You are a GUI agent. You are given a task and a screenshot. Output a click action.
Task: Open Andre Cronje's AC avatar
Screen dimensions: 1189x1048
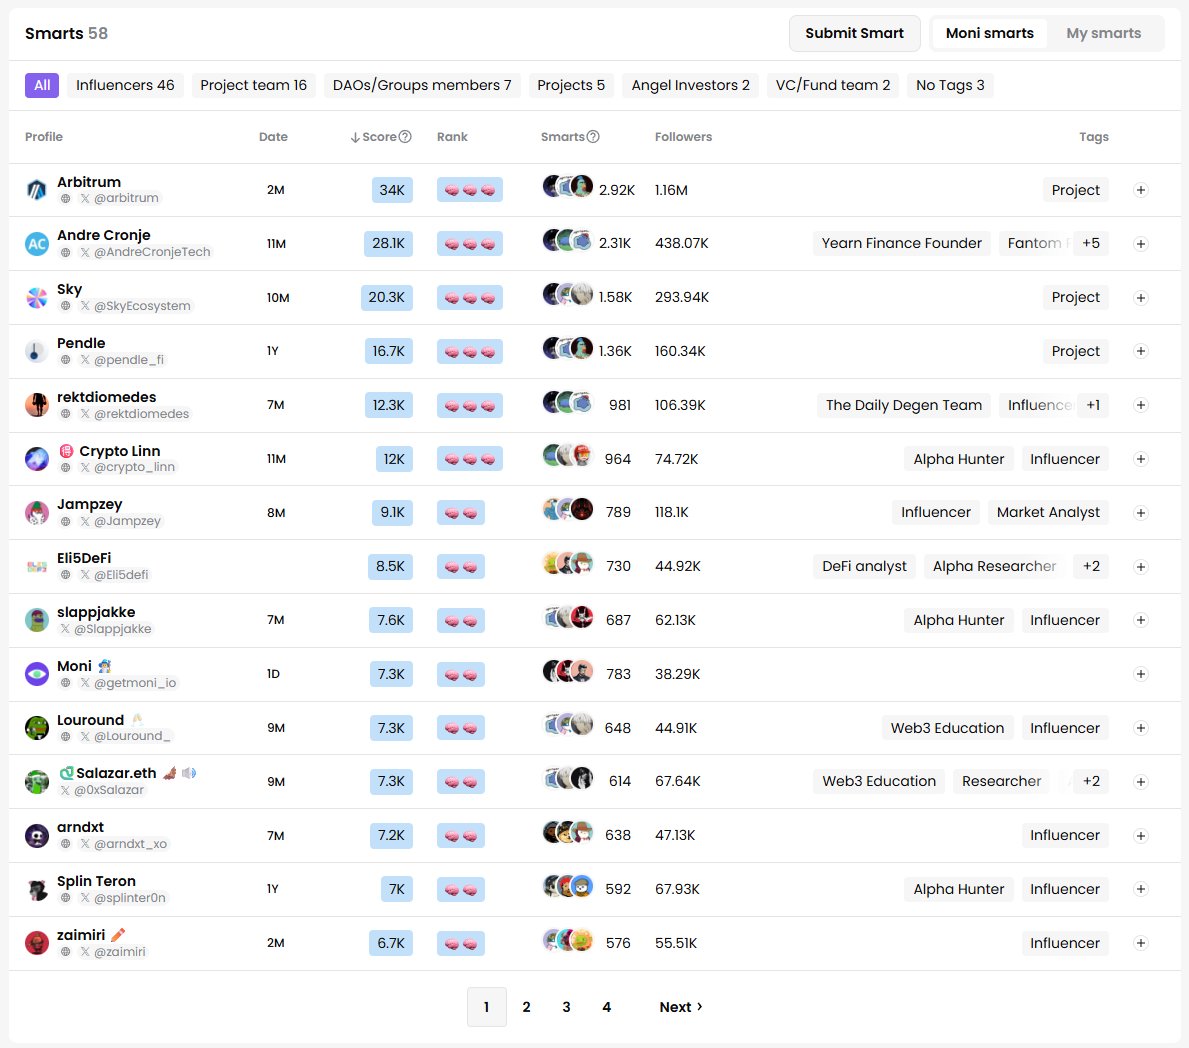click(x=36, y=243)
